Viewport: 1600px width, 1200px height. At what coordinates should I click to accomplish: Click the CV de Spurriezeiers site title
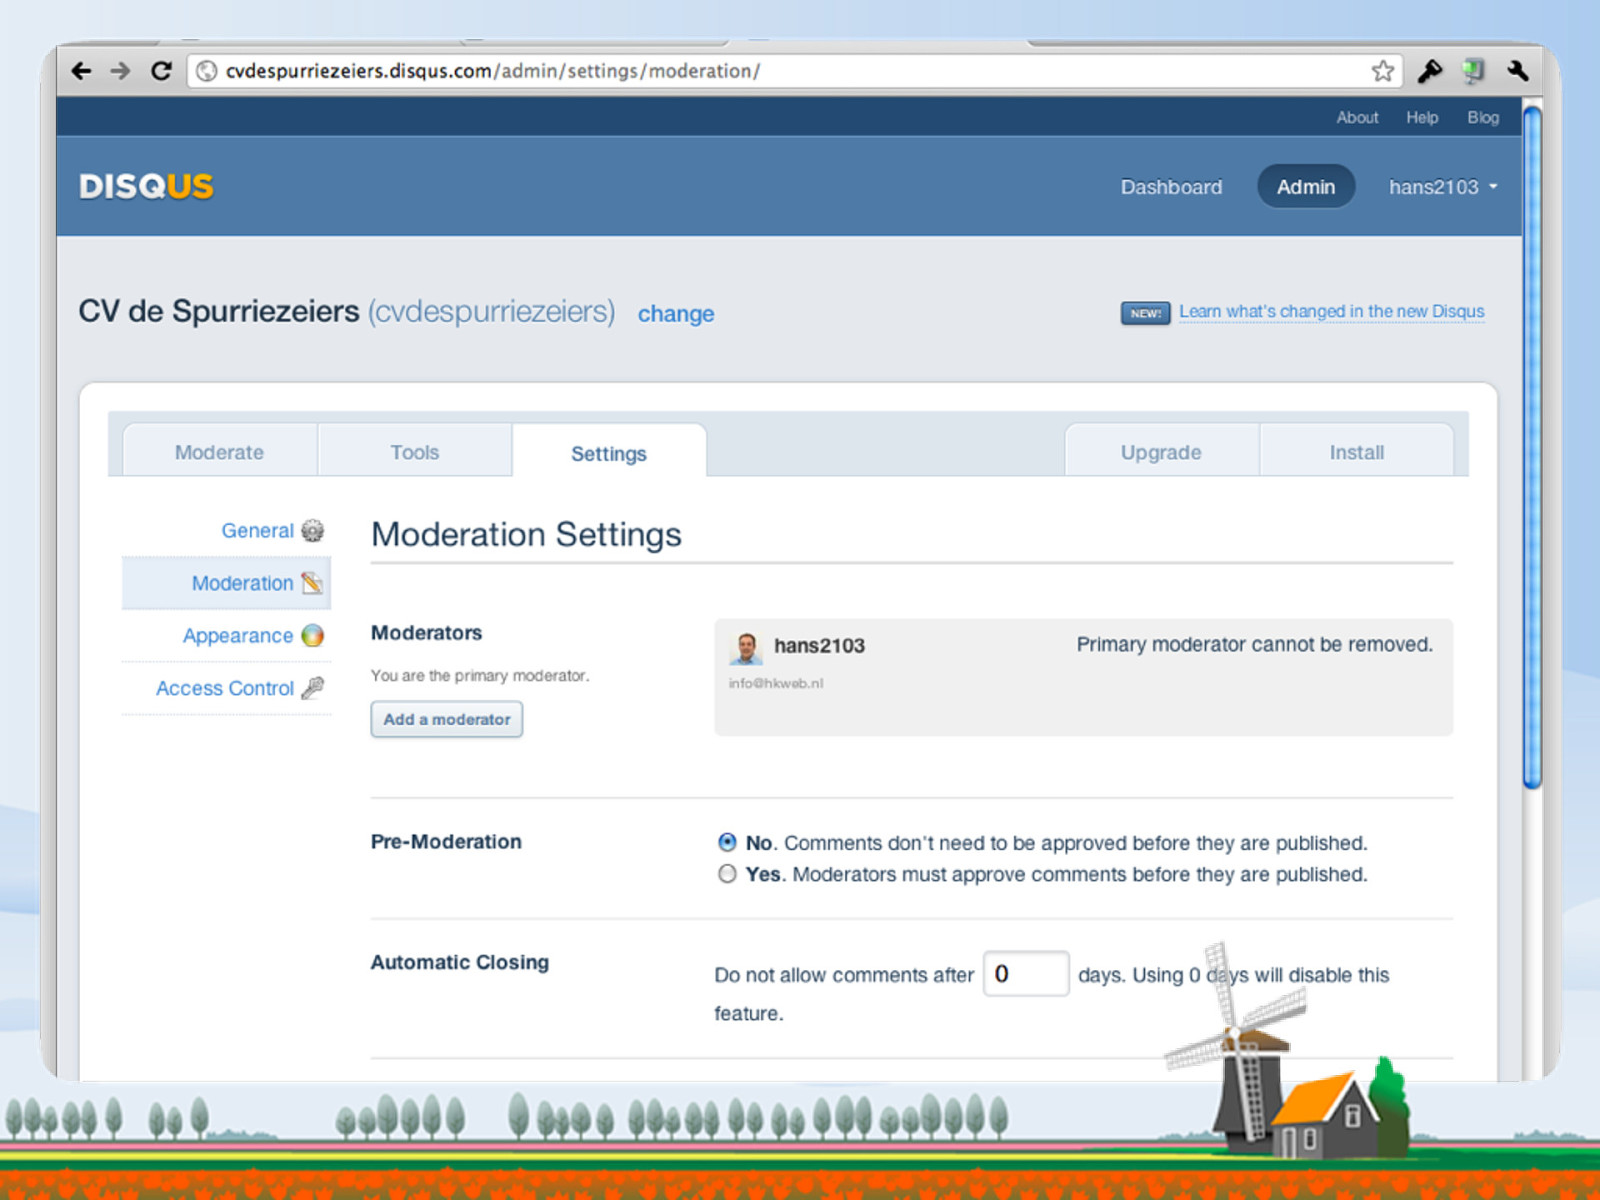(219, 311)
